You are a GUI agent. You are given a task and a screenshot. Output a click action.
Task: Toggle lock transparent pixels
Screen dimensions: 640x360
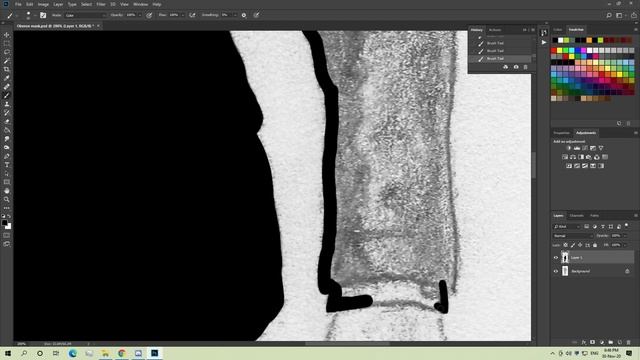[x=565, y=245]
